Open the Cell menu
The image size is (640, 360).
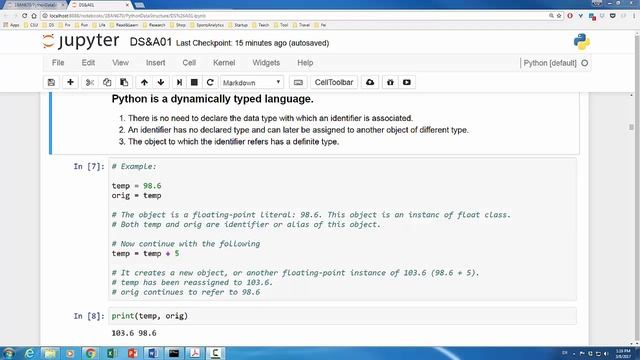click(189, 63)
